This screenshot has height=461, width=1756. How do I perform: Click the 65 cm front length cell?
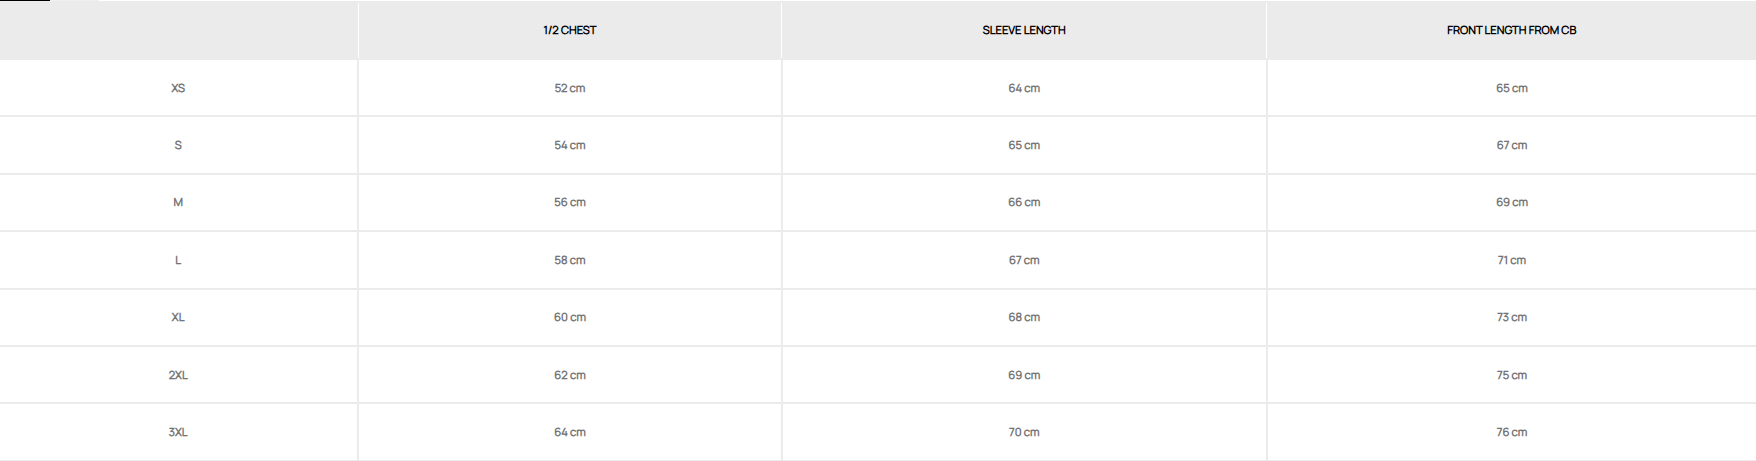(1511, 88)
